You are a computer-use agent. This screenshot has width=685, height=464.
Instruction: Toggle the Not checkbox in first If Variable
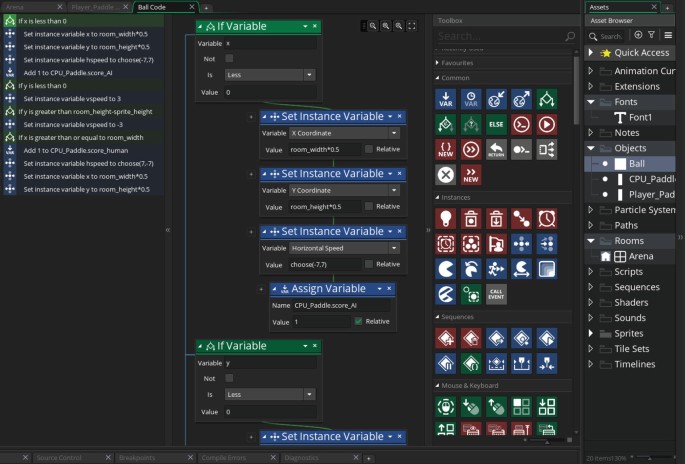pyautogui.click(x=229, y=59)
